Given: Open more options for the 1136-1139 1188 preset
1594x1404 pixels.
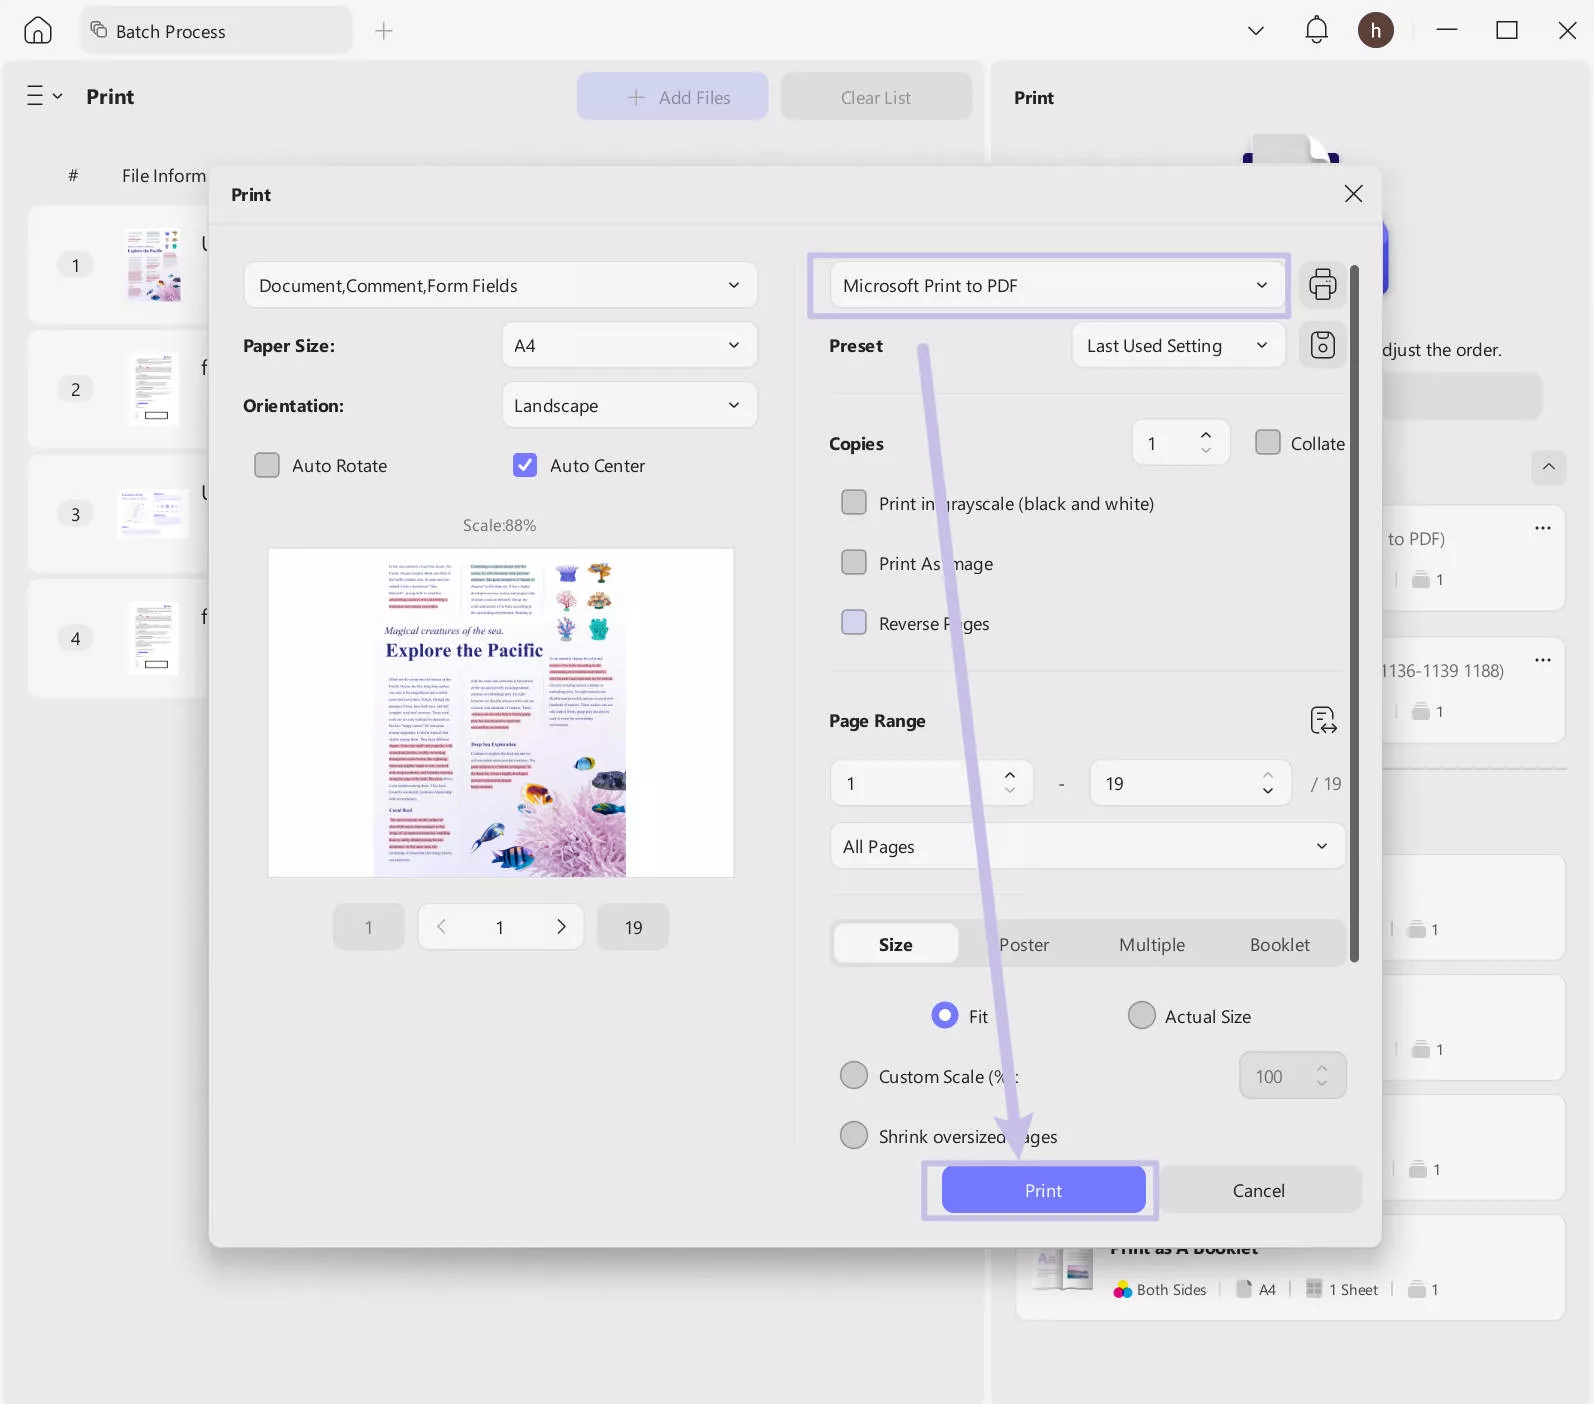Looking at the screenshot, I should [x=1543, y=660].
